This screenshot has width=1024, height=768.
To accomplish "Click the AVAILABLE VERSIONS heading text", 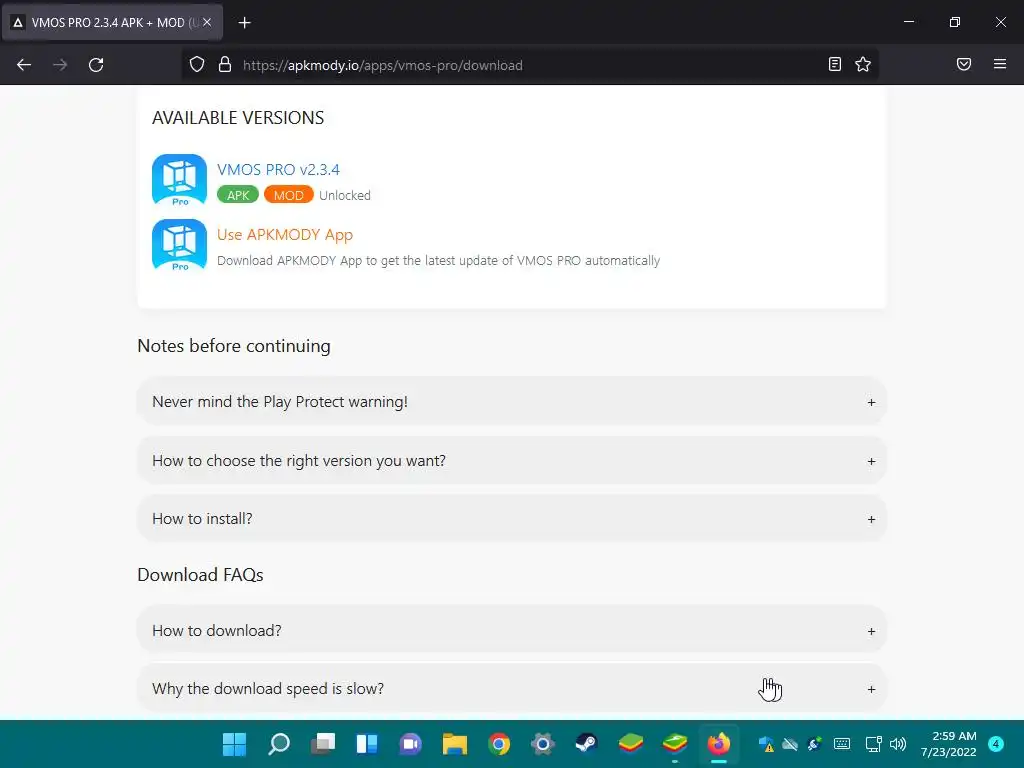I will point(238,118).
